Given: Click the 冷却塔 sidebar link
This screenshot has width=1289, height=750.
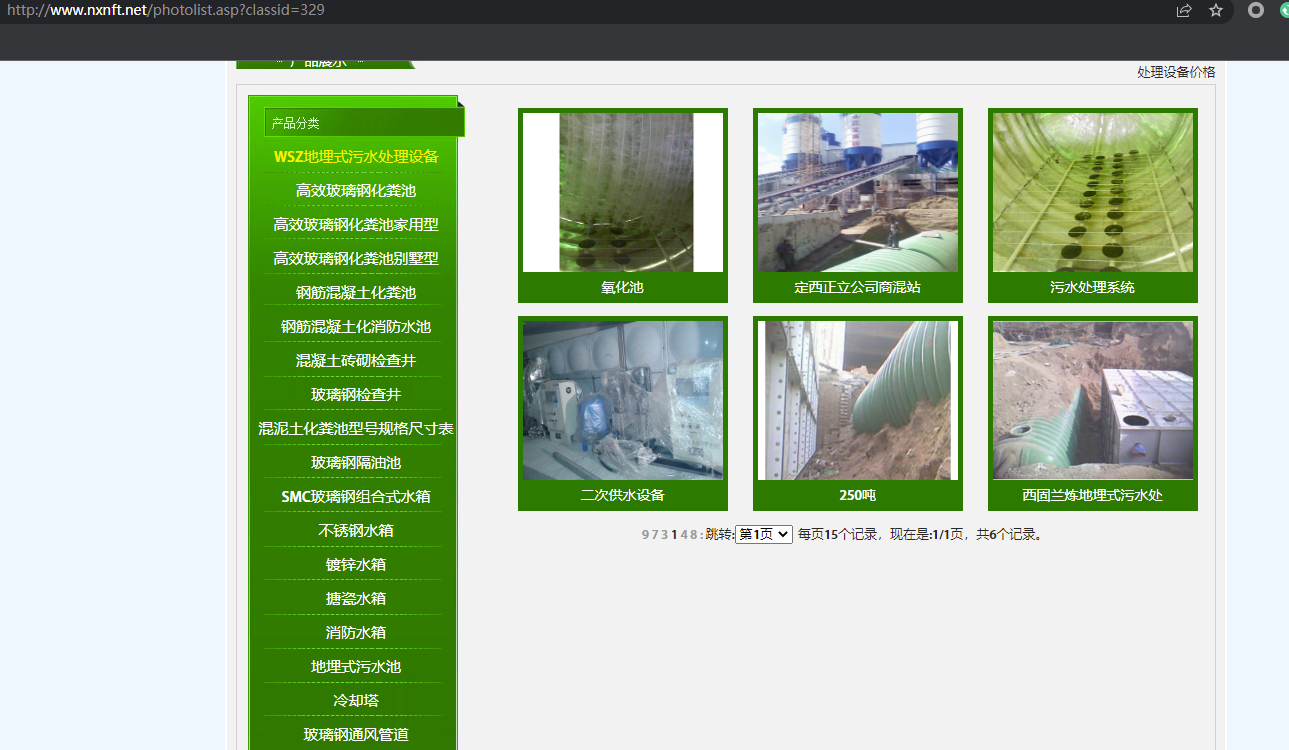Looking at the screenshot, I should pyautogui.click(x=356, y=701).
